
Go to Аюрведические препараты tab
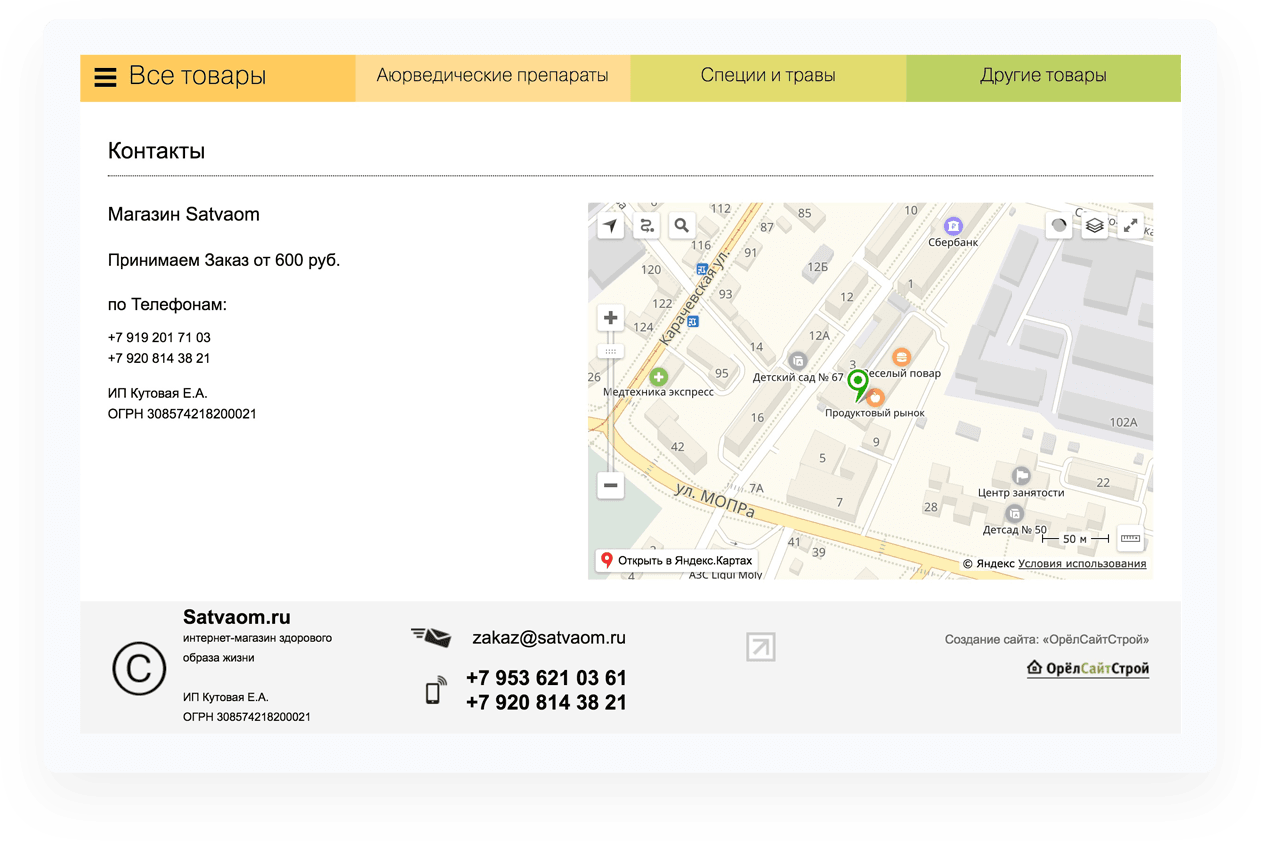[x=493, y=76]
